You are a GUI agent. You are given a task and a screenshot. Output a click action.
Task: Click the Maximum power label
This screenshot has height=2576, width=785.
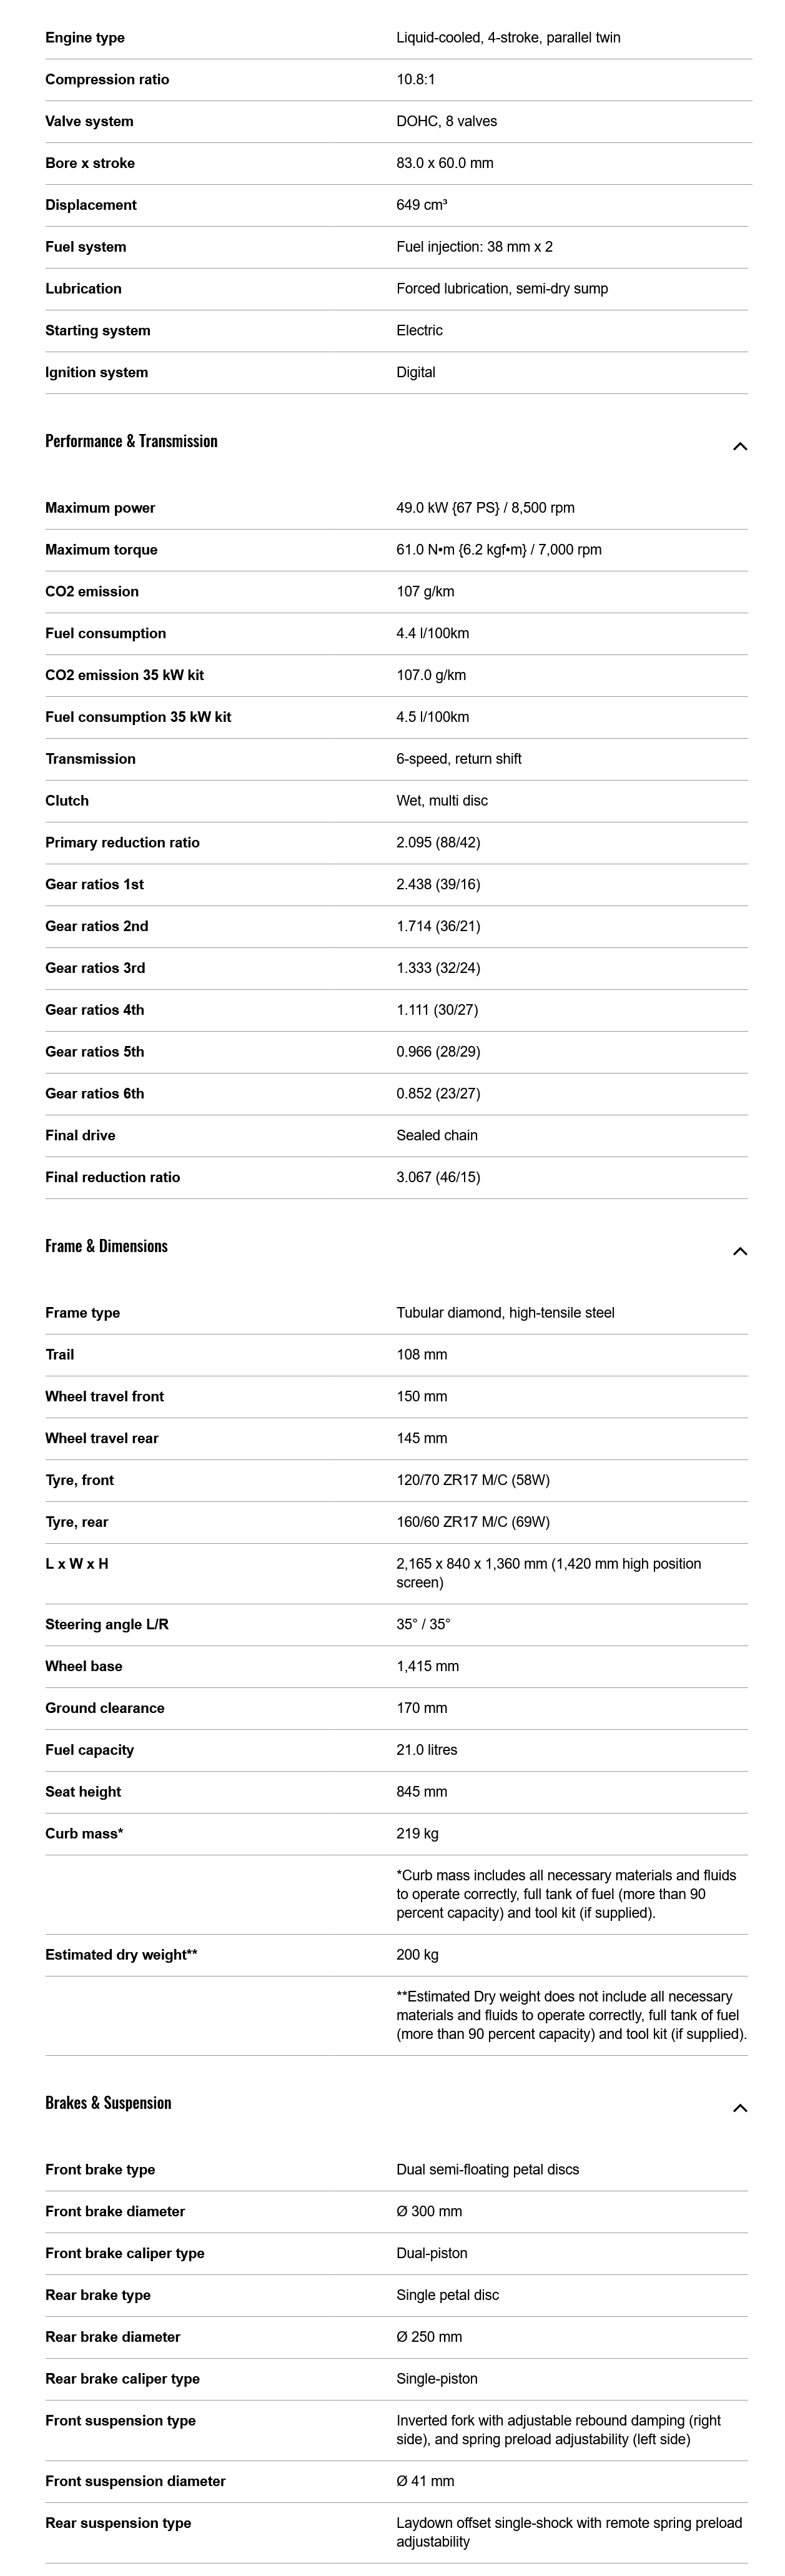pyautogui.click(x=100, y=508)
